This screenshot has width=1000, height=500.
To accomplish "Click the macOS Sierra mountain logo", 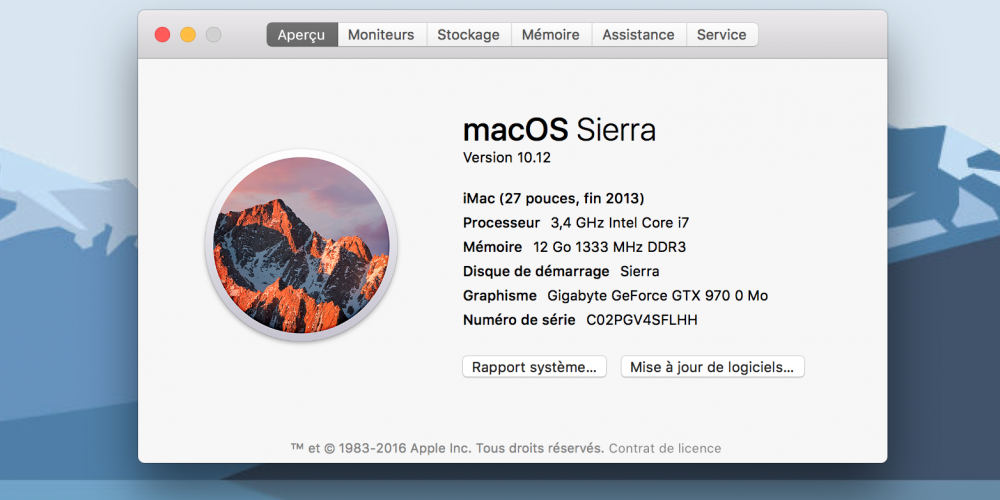I will tap(301, 246).
